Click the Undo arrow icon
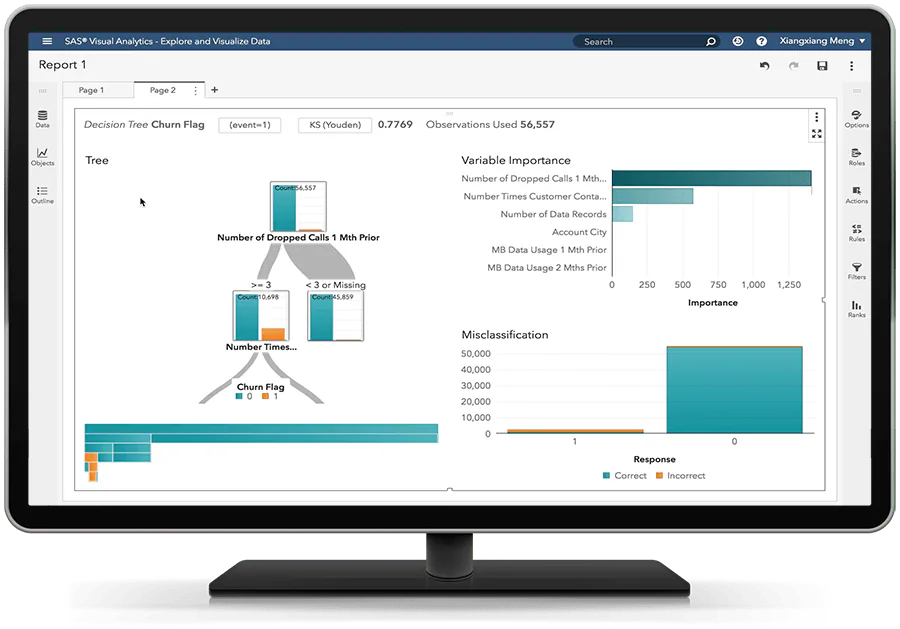900x629 pixels. [764, 66]
